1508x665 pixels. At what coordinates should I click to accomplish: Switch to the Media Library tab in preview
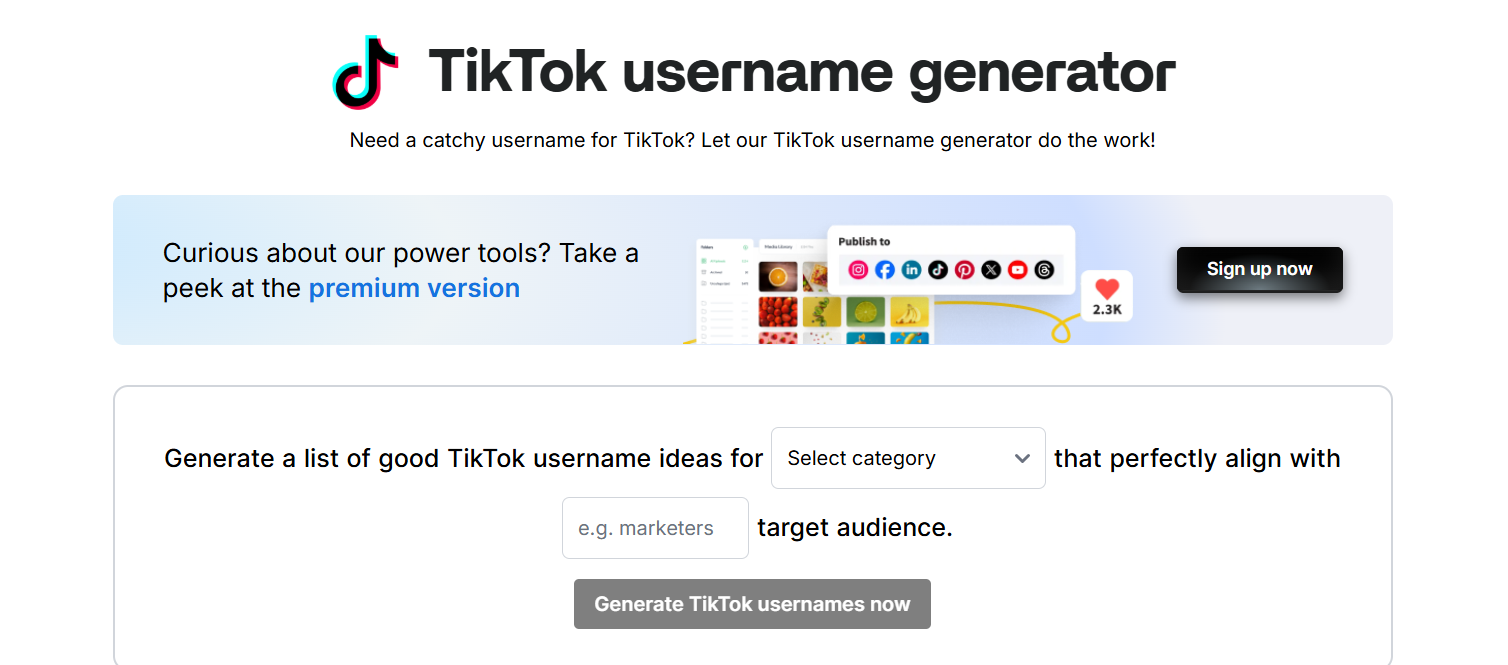point(779,246)
